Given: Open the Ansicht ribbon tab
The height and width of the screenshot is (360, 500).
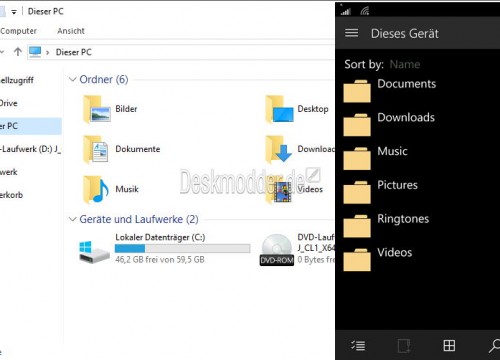Looking at the screenshot, I should pyautogui.click(x=71, y=31).
